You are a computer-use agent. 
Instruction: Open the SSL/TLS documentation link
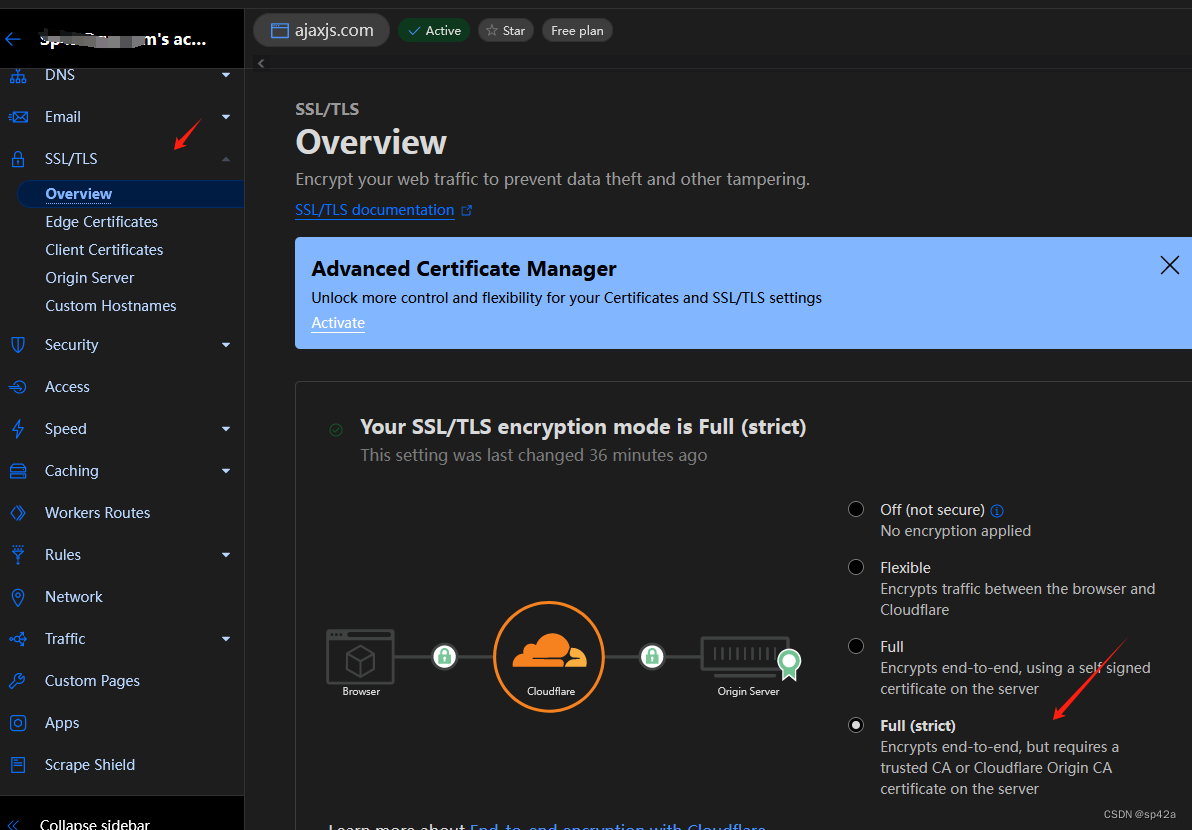coord(375,210)
